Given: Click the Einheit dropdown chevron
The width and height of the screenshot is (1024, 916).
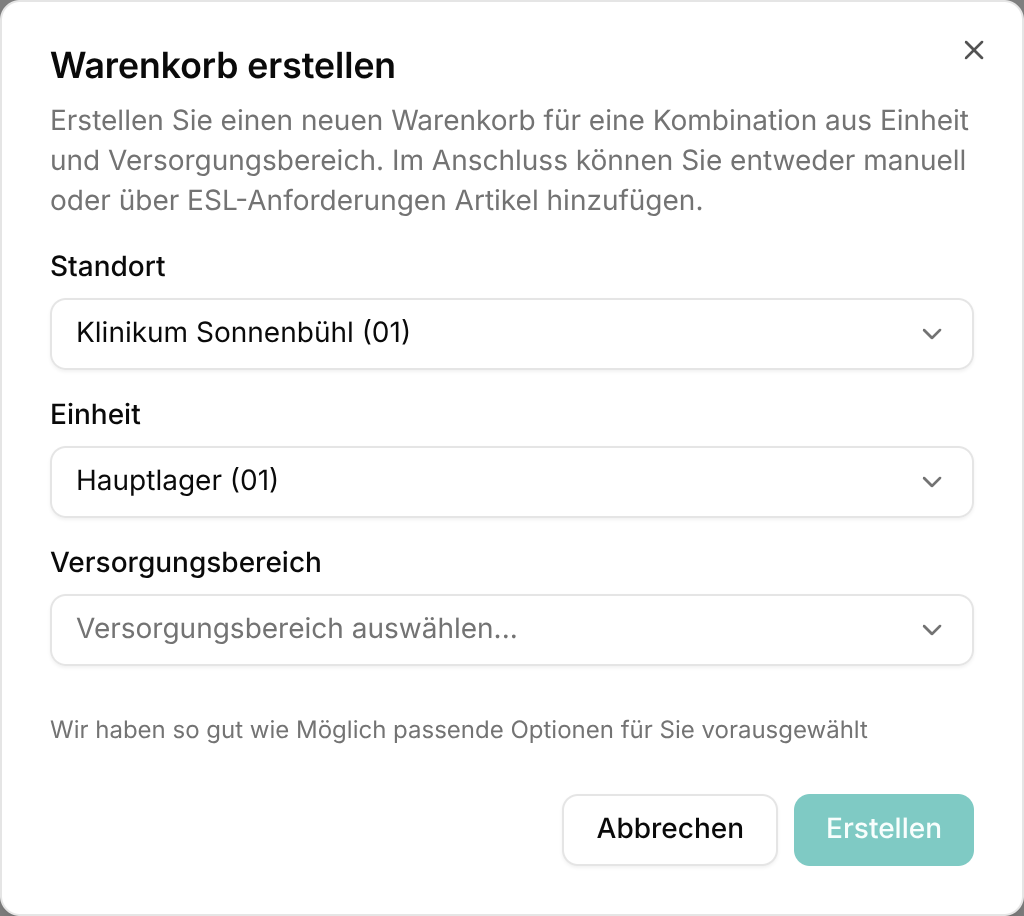Looking at the screenshot, I should click(x=931, y=482).
